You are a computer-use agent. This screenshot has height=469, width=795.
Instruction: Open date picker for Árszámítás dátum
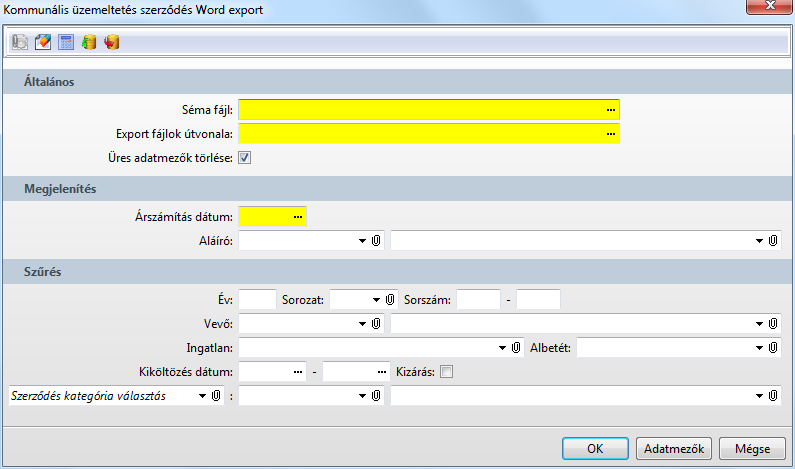point(298,217)
